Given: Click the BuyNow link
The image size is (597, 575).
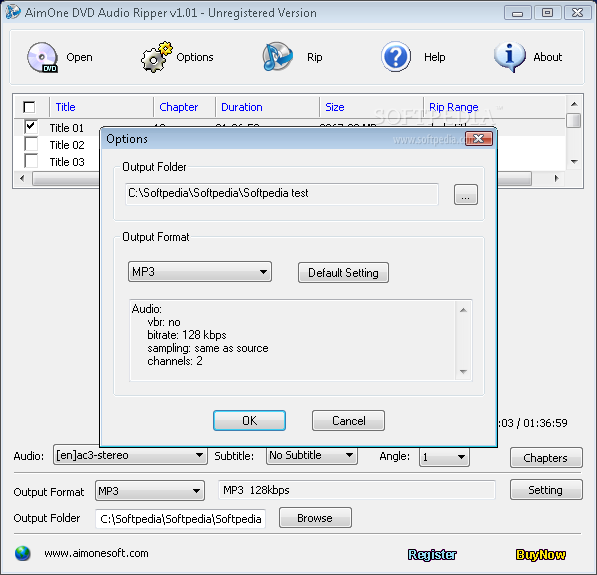Looking at the screenshot, I should point(541,555).
